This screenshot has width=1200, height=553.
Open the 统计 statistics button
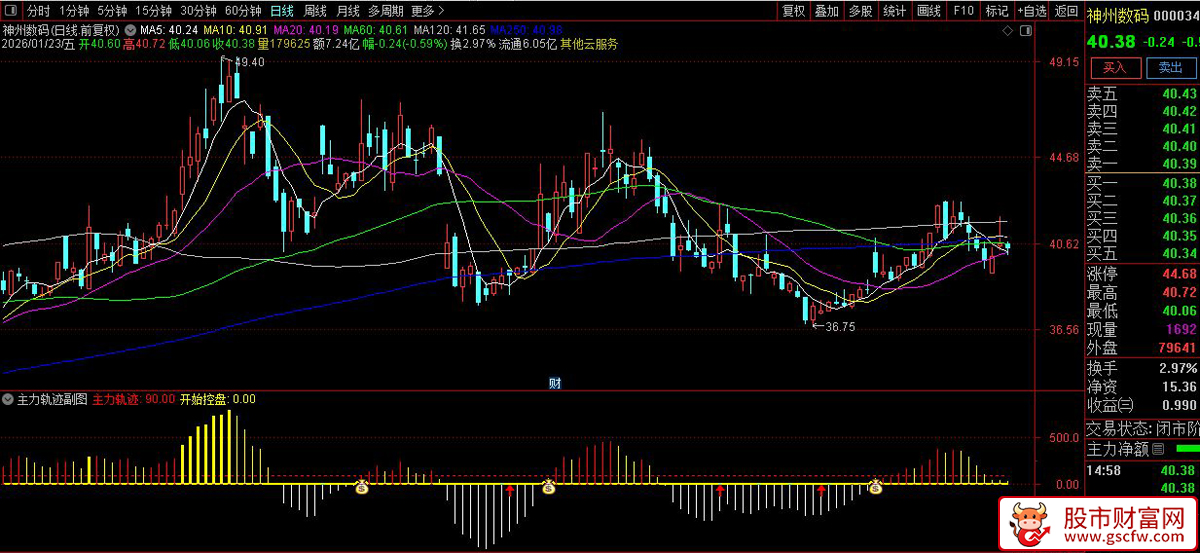coord(895,11)
